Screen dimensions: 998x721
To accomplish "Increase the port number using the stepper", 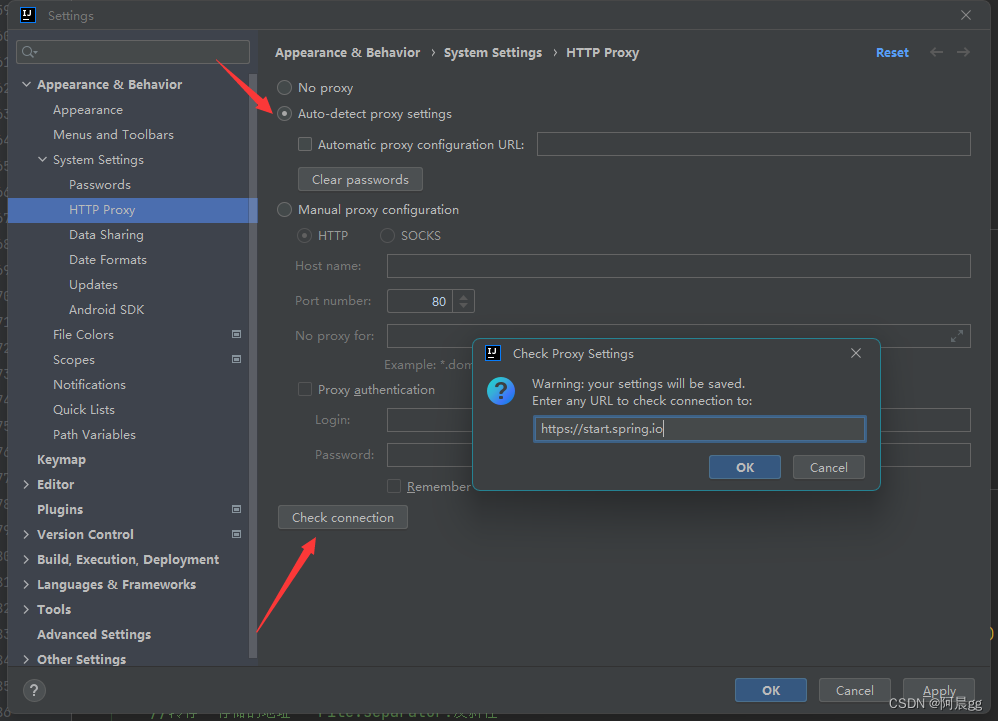I will [x=463, y=296].
